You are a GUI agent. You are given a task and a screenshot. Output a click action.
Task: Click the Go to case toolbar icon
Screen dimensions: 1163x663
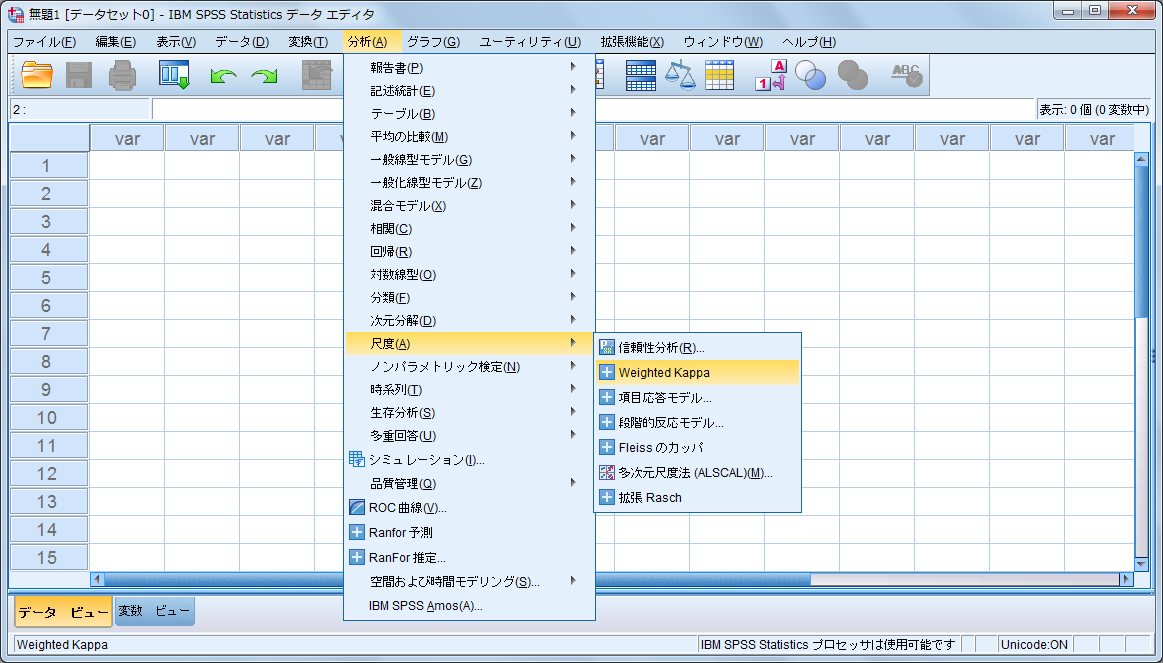(317, 75)
